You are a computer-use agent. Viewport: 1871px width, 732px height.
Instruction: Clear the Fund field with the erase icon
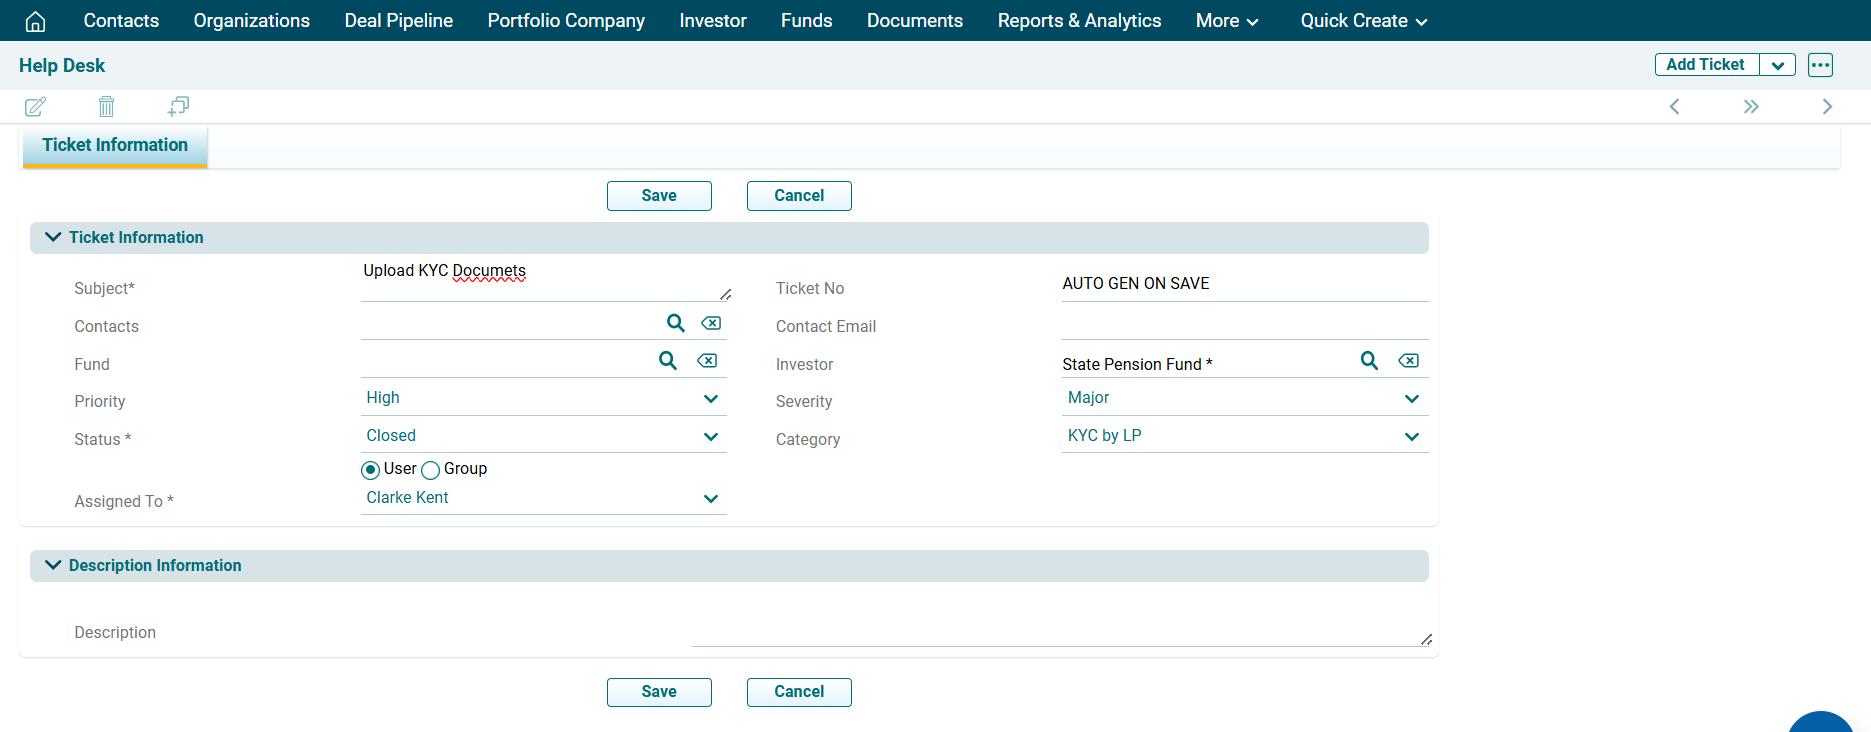(707, 361)
